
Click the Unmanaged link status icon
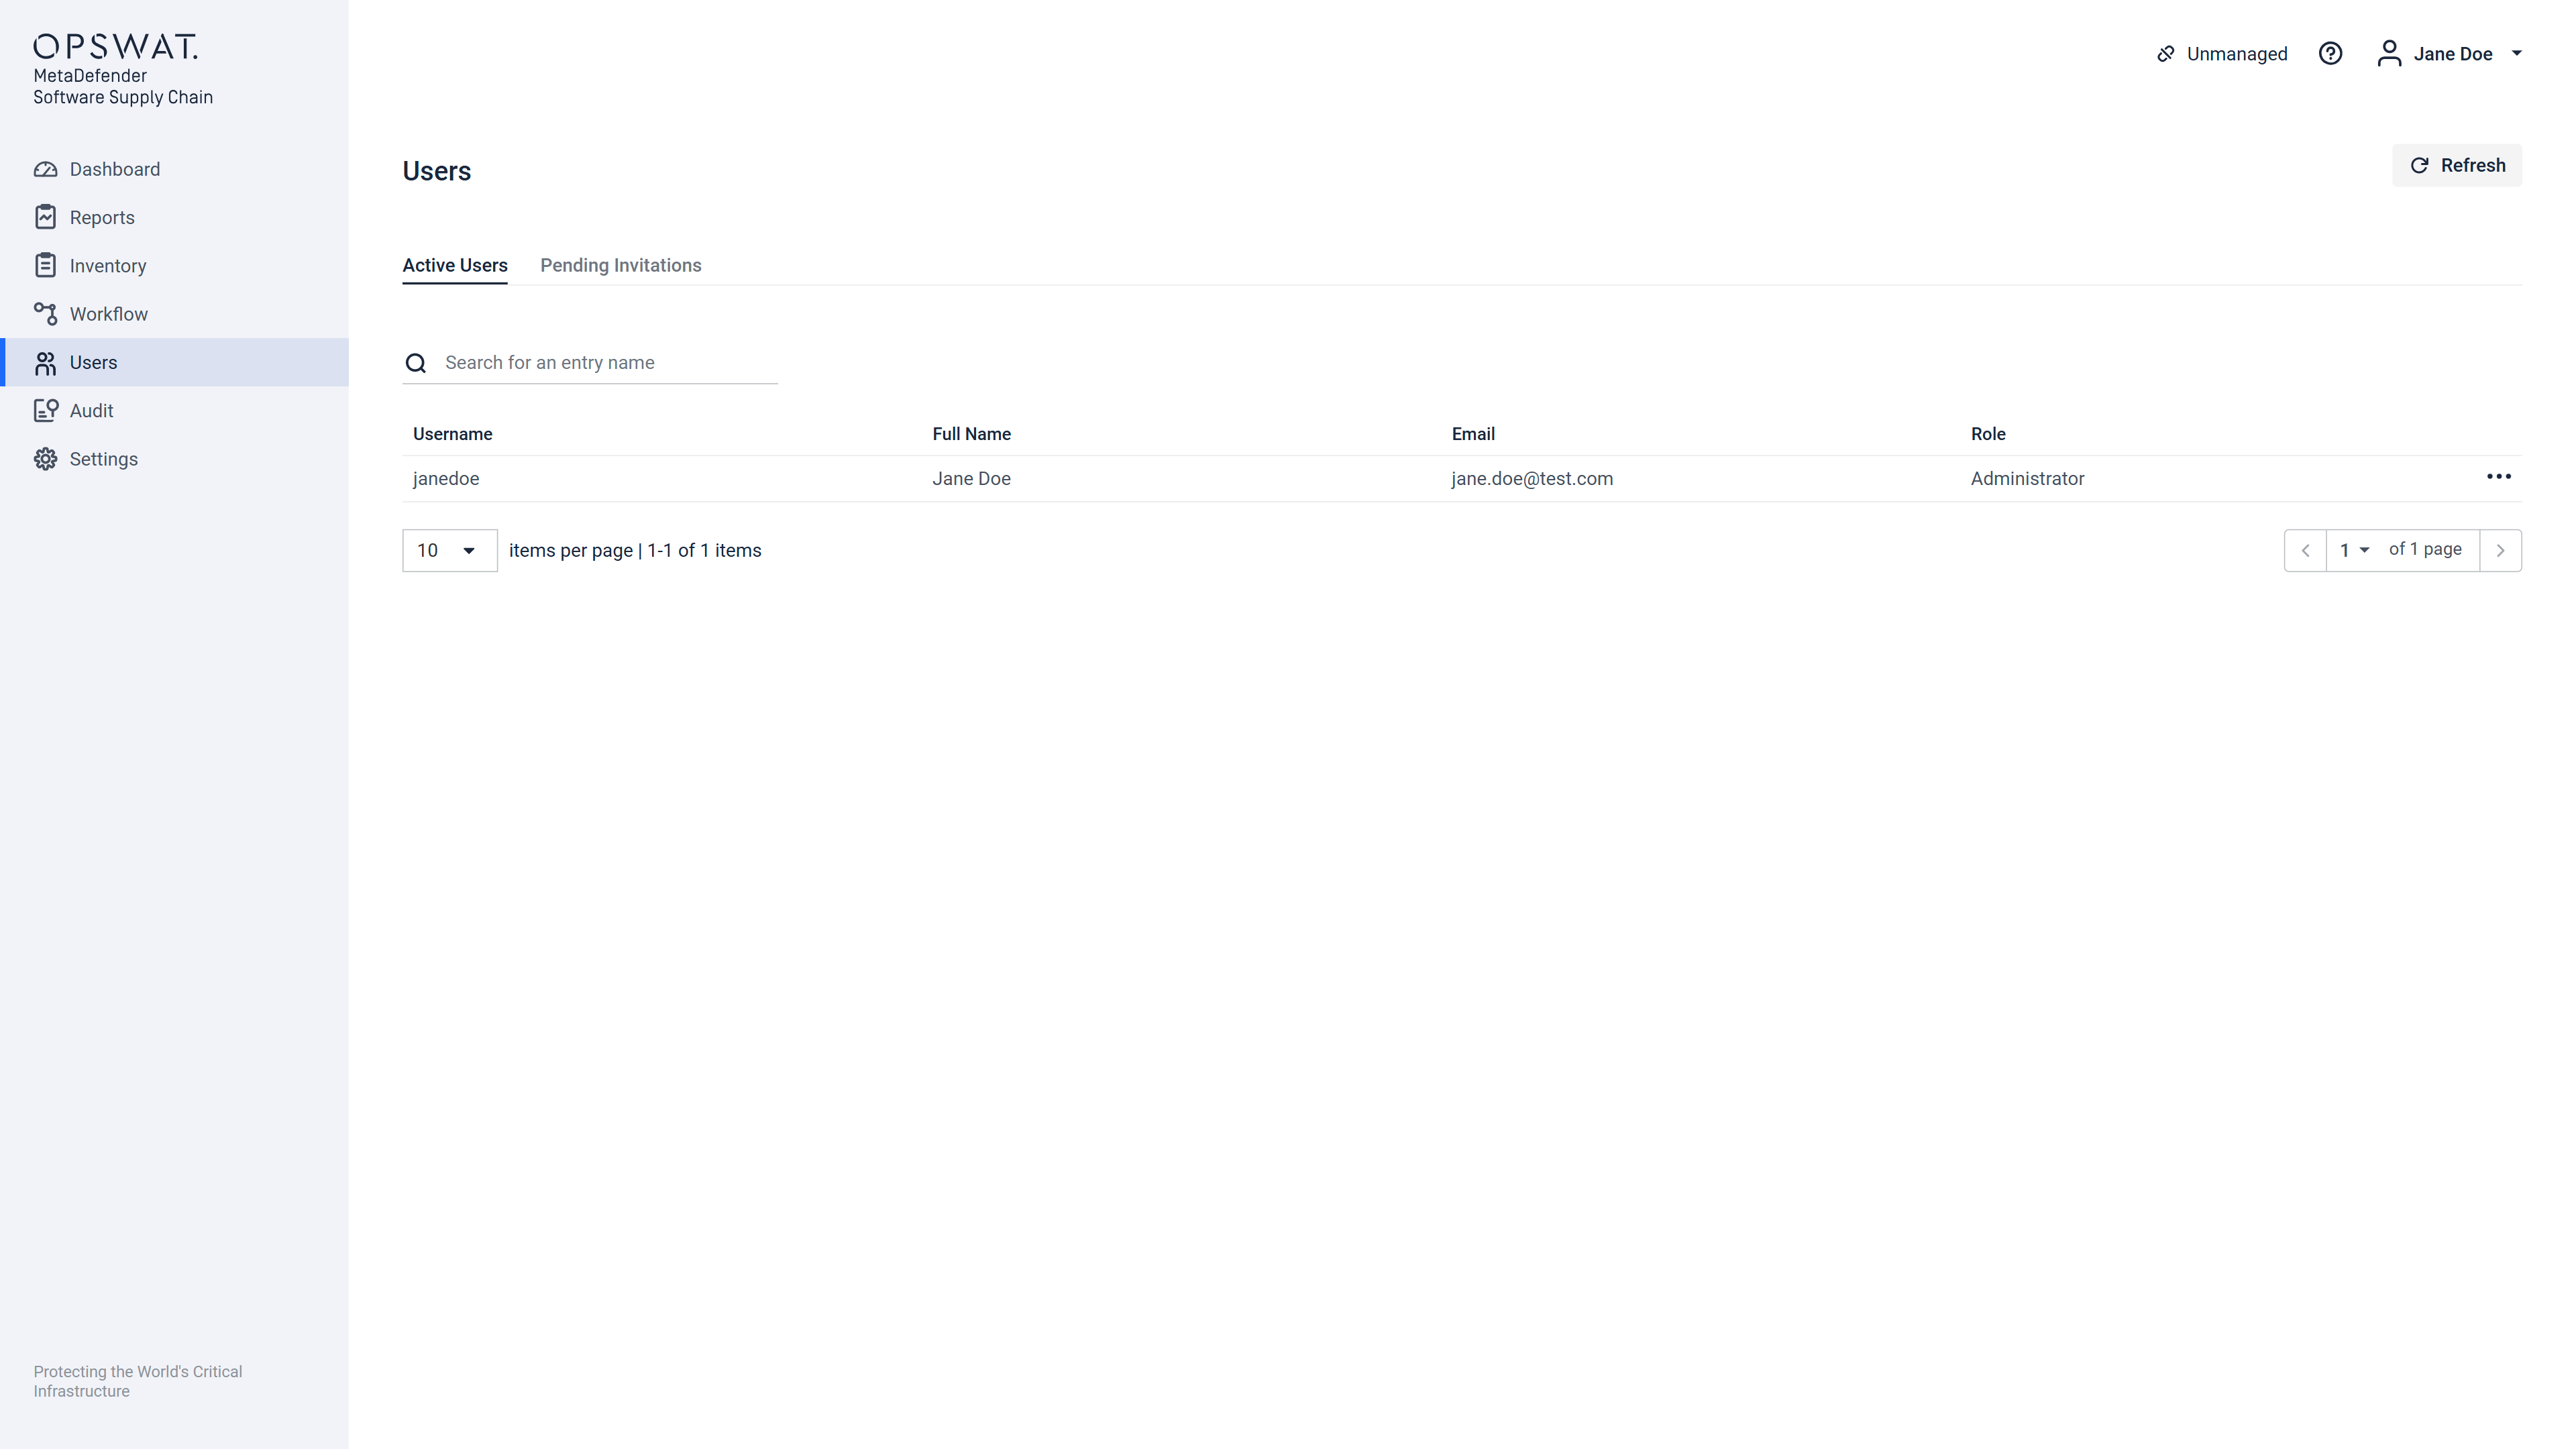pyautogui.click(x=2165, y=54)
